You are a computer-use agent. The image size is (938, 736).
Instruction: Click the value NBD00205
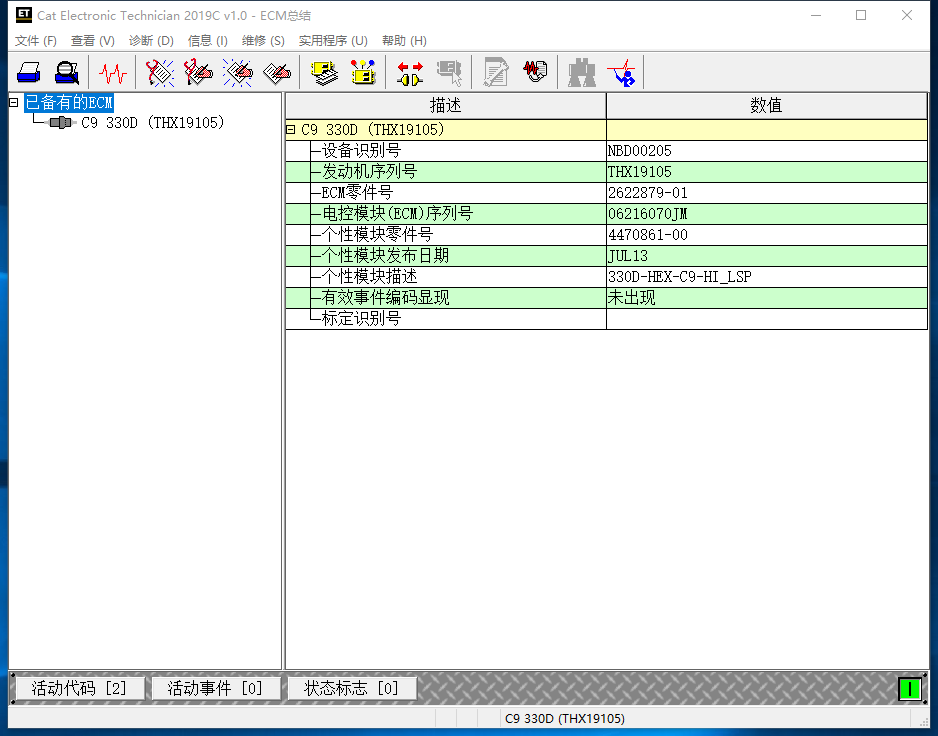[639, 151]
